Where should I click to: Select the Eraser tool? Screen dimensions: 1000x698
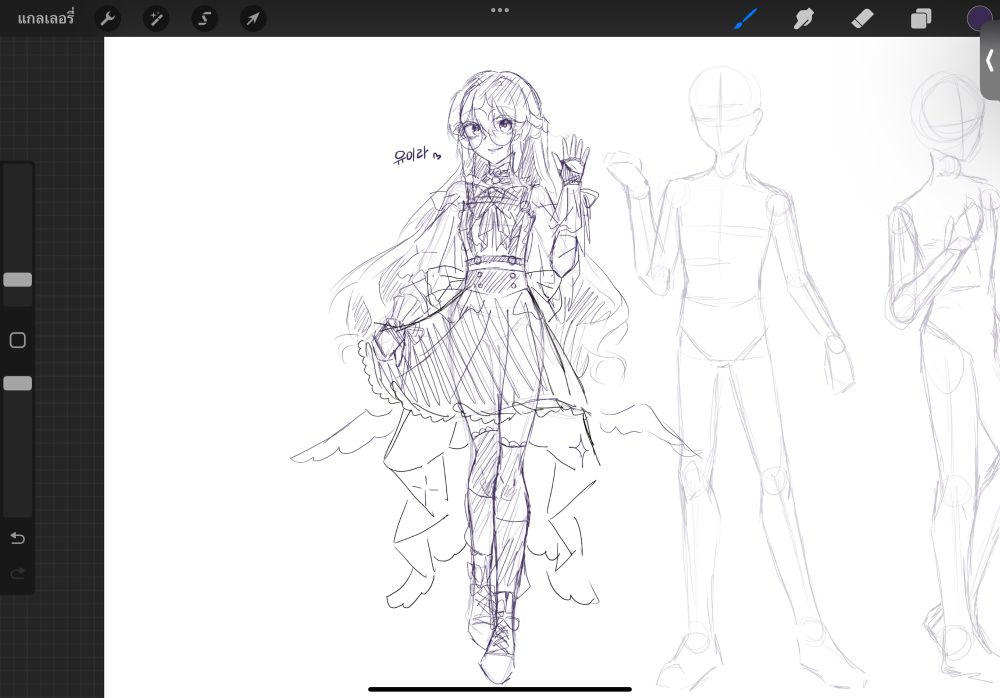(862, 19)
